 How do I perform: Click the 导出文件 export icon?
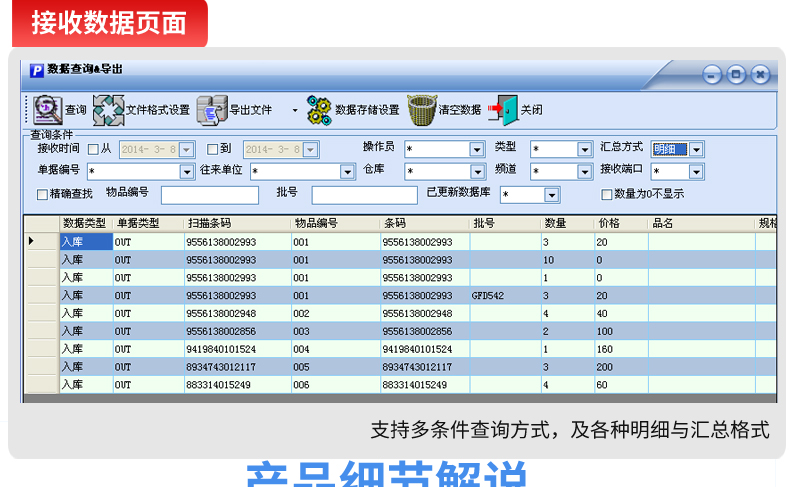point(212,110)
